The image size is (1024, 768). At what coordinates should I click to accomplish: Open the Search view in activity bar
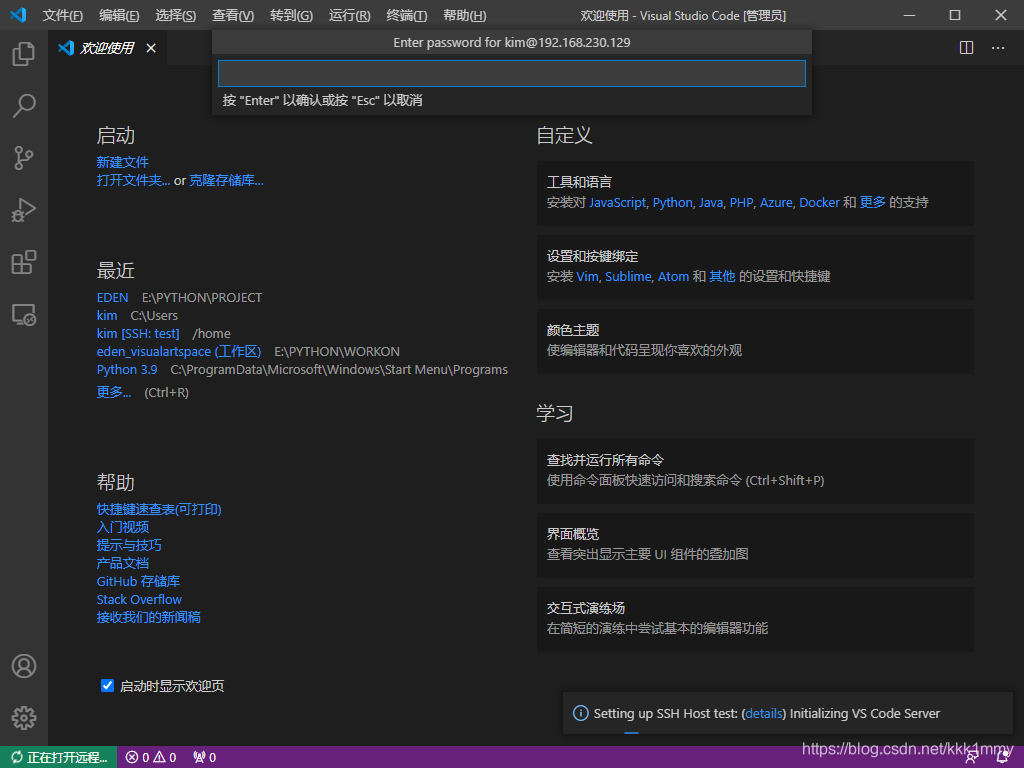pos(24,106)
